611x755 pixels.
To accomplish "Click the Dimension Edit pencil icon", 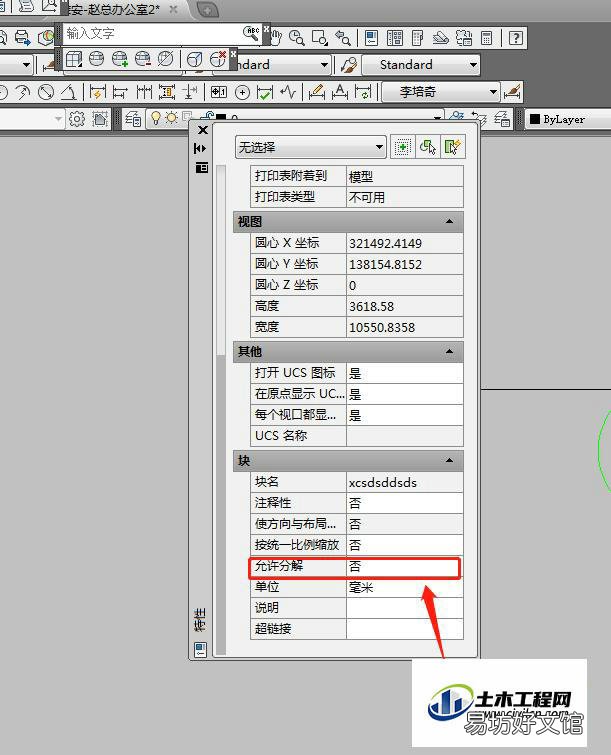I will tap(316, 92).
